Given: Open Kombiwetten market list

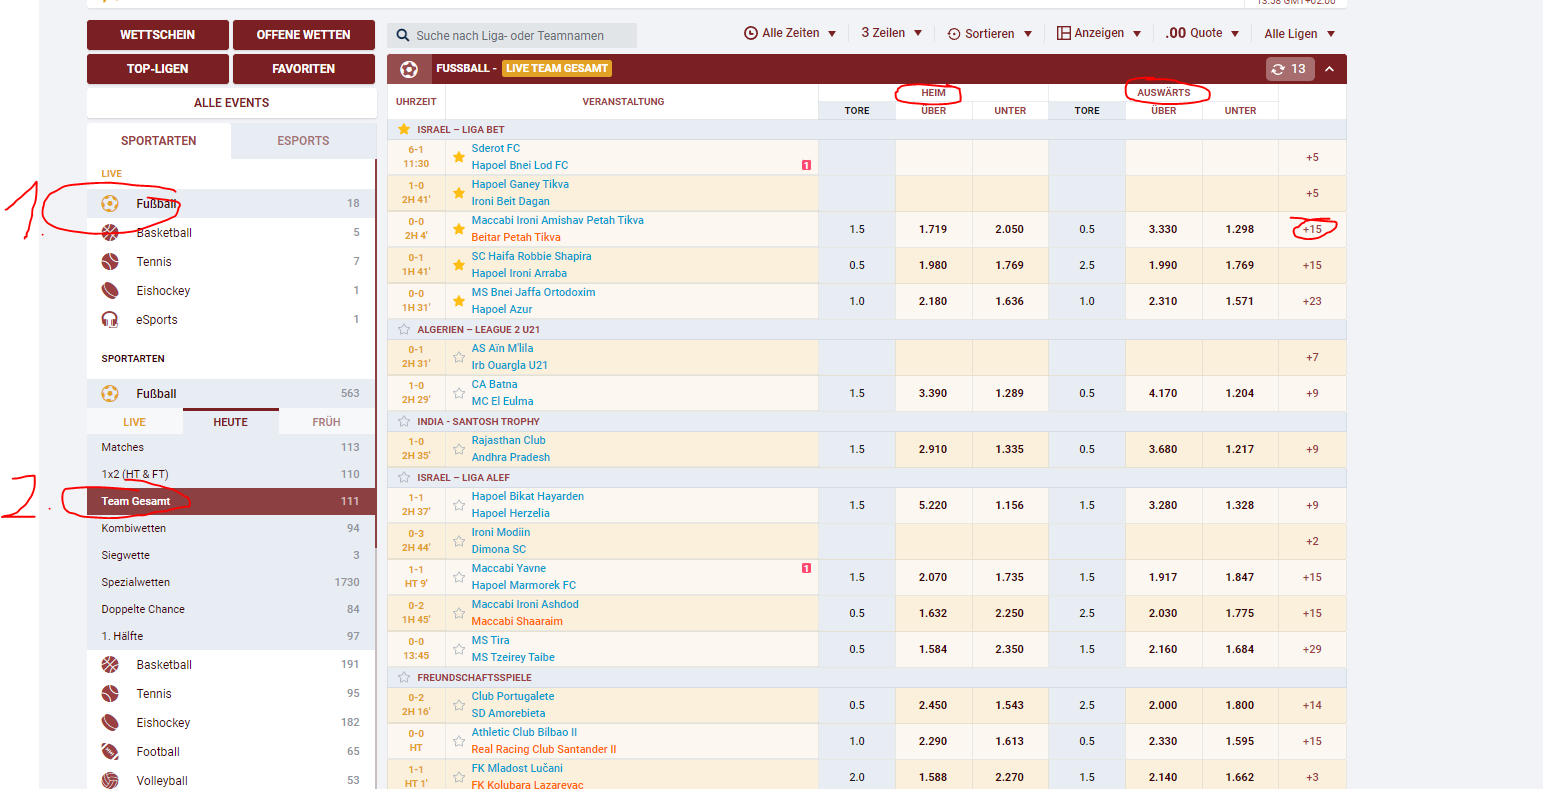Looking at the screenshot, I should (231, 528).
